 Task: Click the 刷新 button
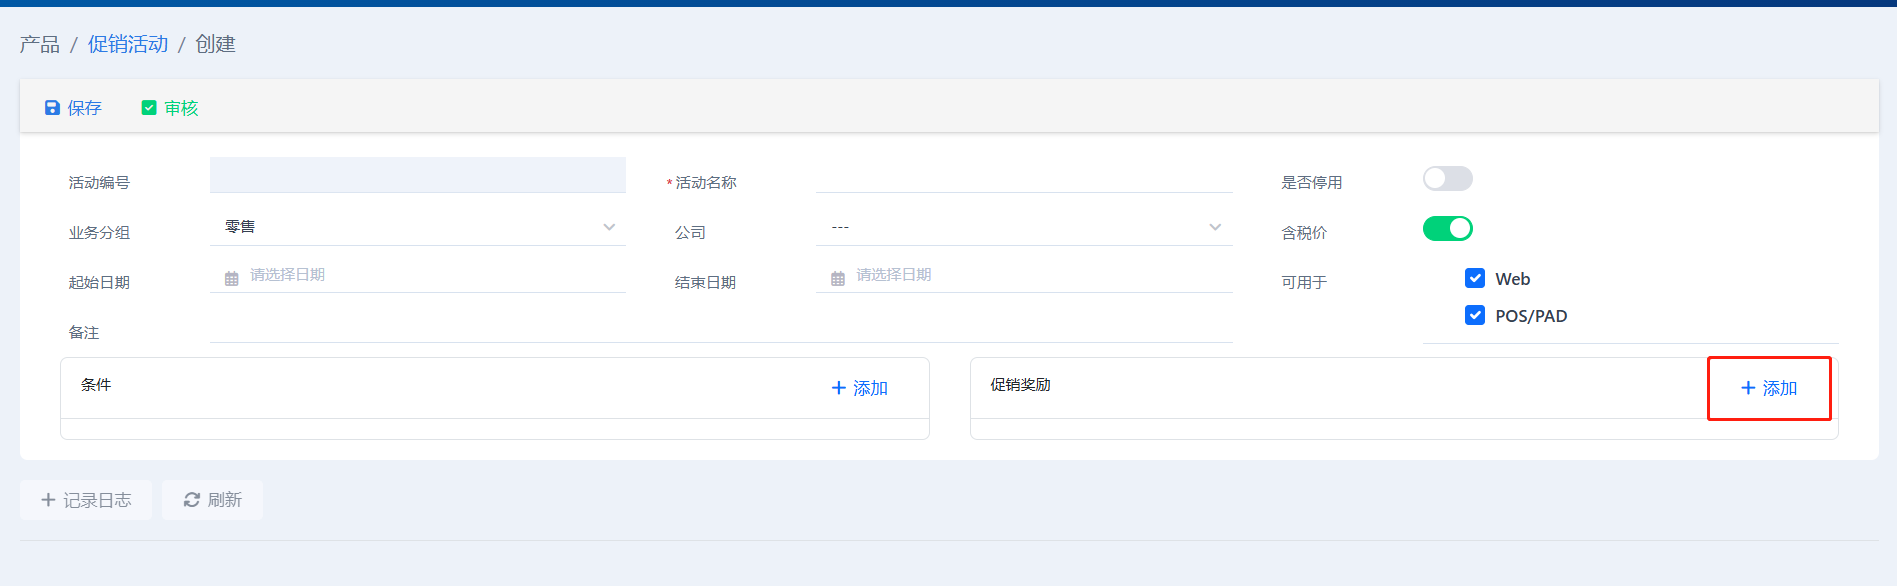click(x=213, y=500)
